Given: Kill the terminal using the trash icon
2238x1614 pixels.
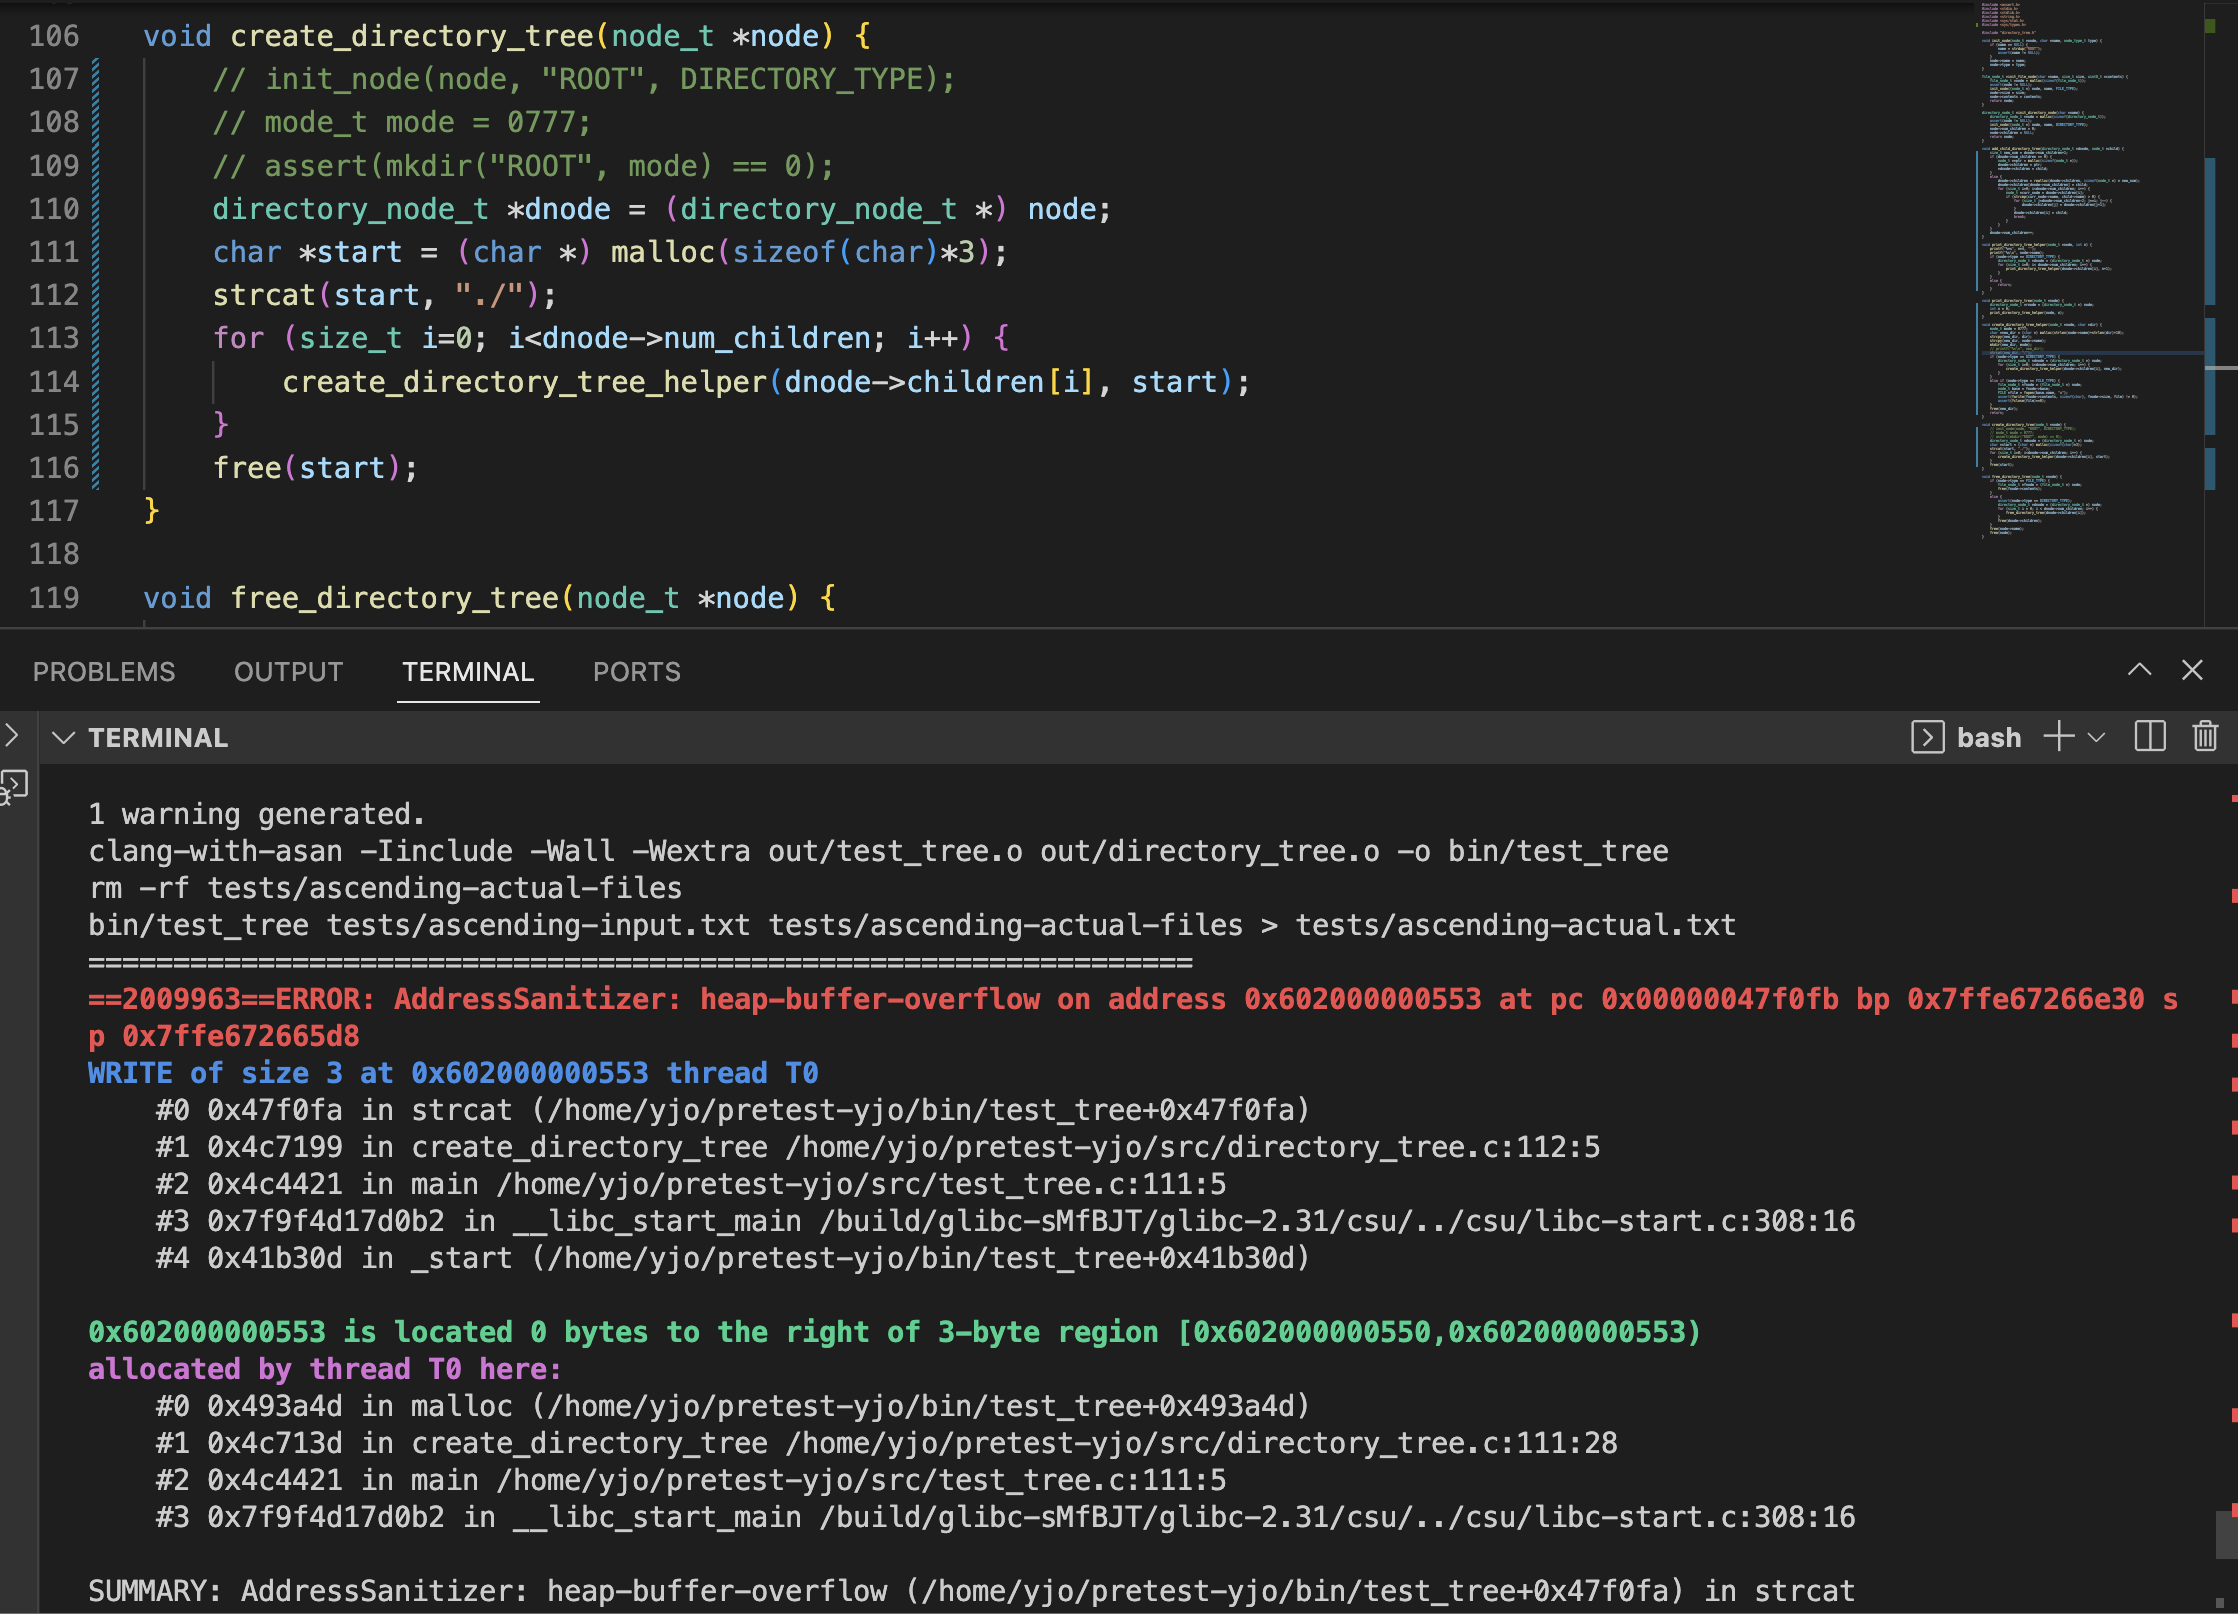Looking at the screenshot, I should tap(2205, 737).
